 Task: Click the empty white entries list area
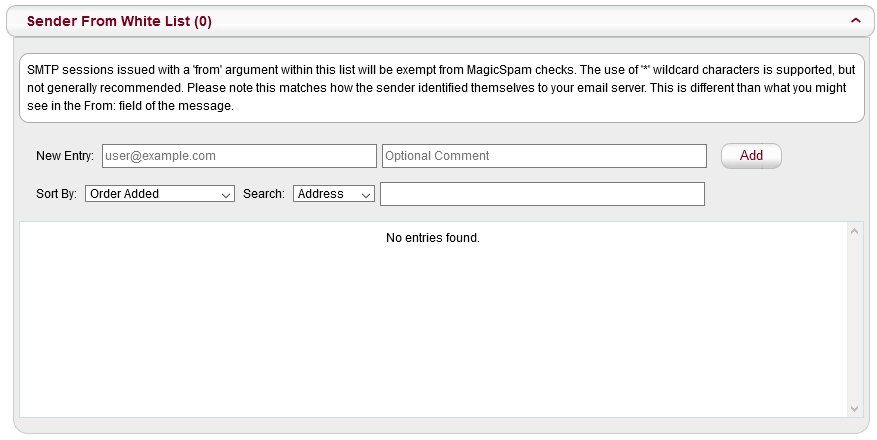[x=433, y=330]
